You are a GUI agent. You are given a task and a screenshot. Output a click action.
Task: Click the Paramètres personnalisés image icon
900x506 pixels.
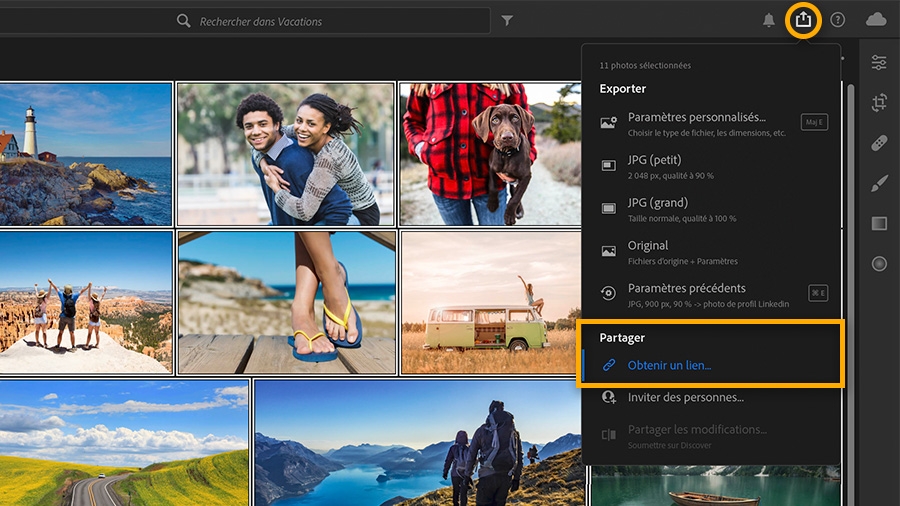click(x=608, y=123)
